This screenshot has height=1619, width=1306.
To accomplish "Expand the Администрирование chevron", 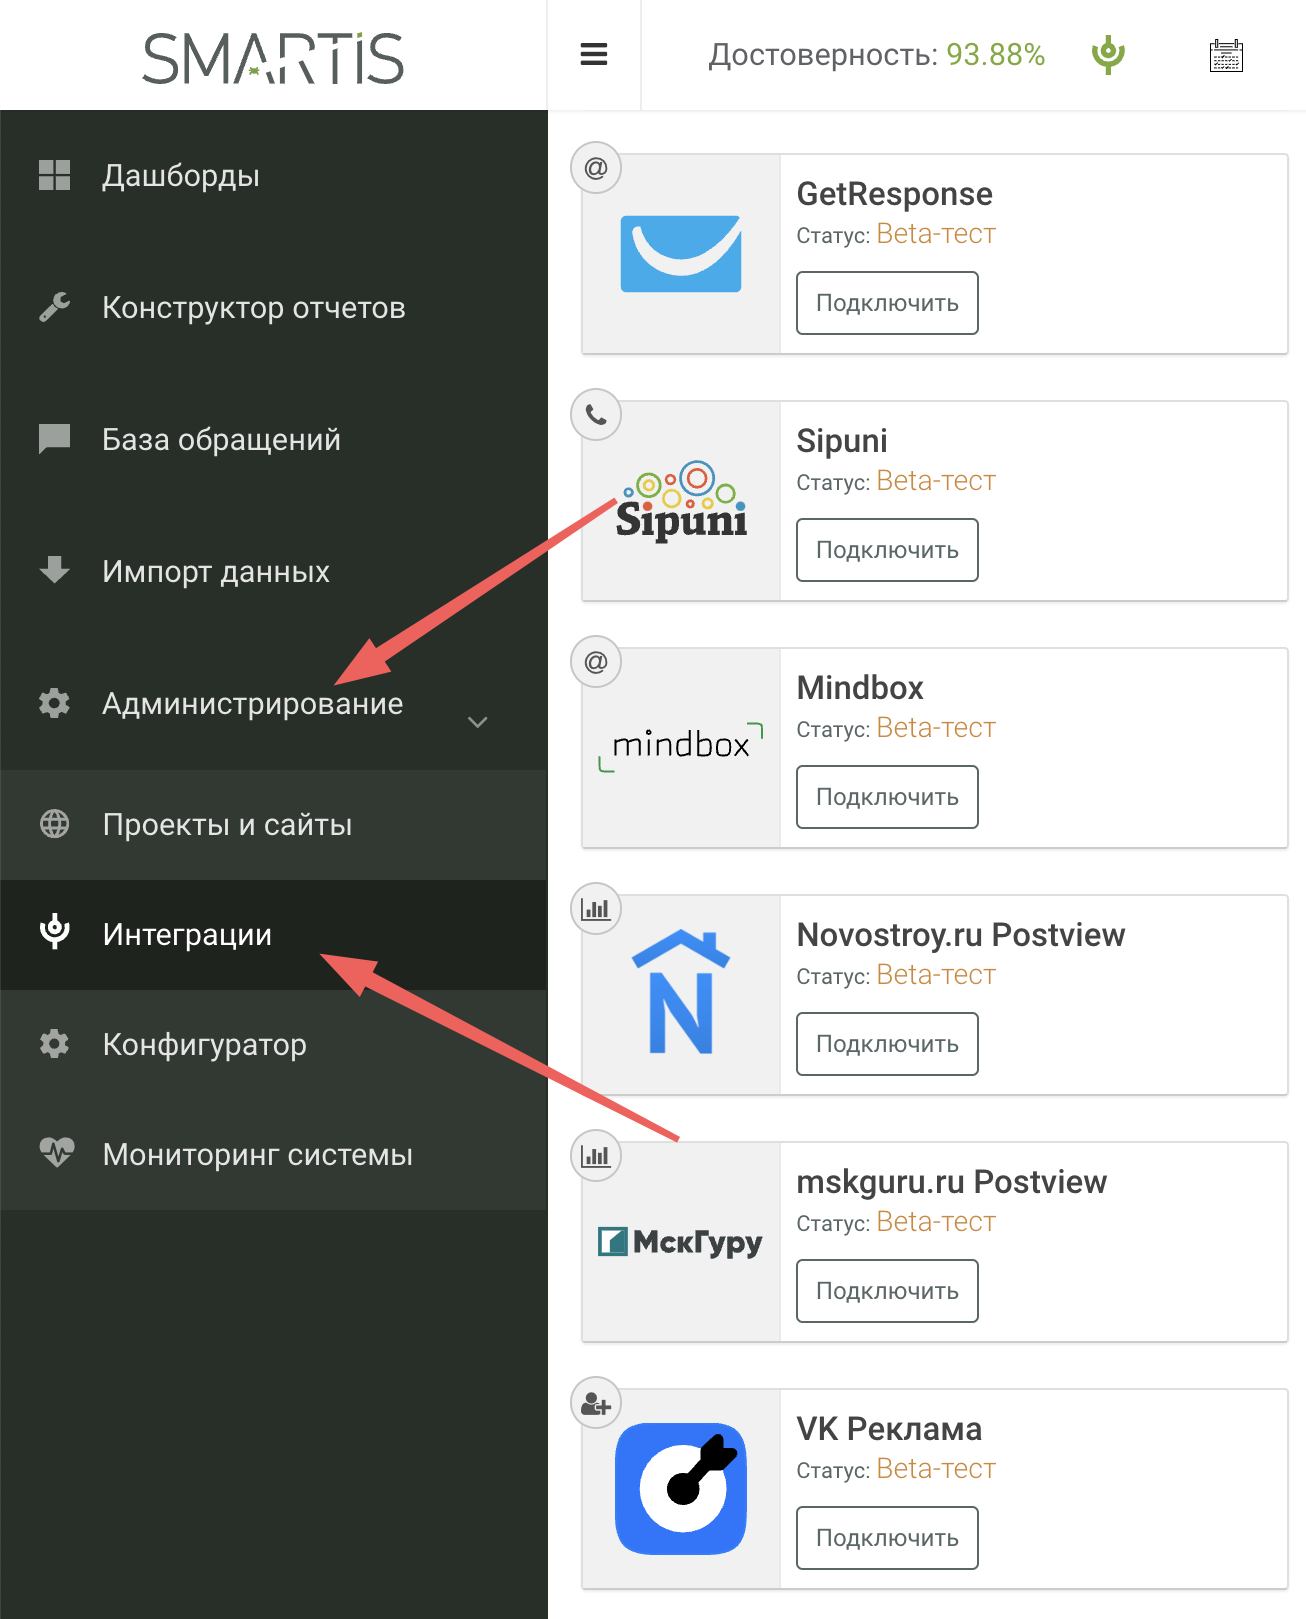I will [478, 722].
